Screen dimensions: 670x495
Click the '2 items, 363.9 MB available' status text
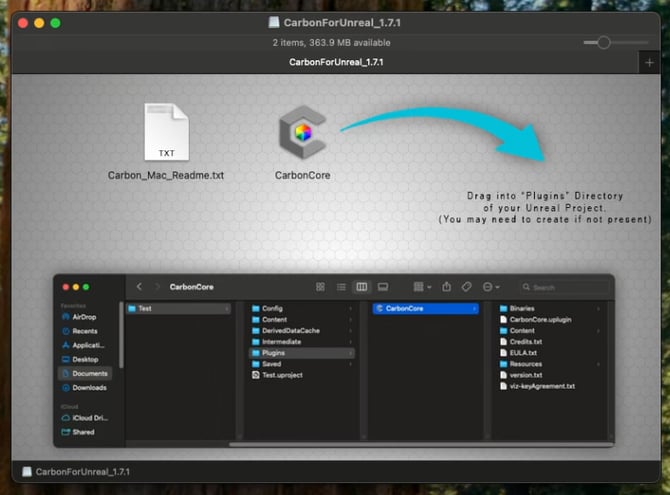point(332,43)
